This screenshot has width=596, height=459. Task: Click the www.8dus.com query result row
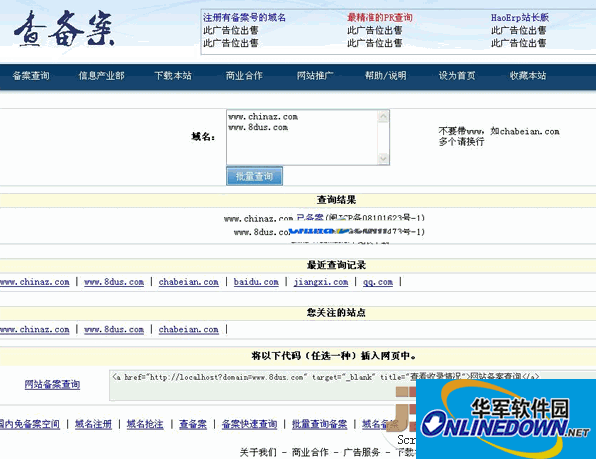click(x=329, y=231)
